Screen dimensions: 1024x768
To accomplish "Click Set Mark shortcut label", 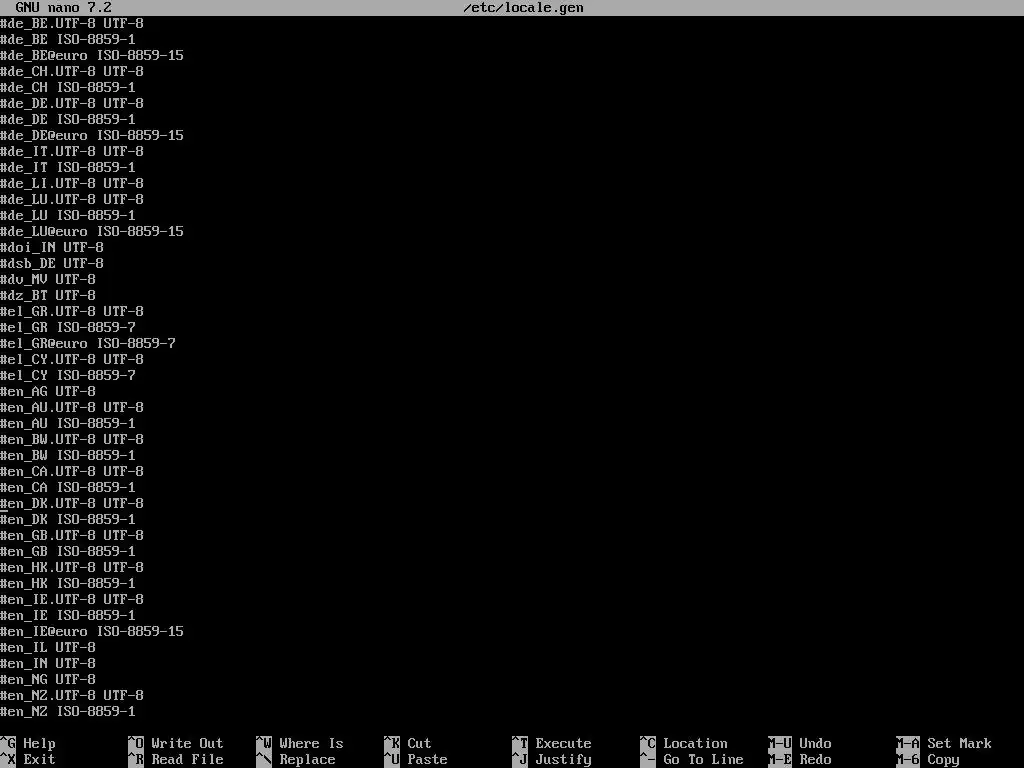I will tap(959, 743).
